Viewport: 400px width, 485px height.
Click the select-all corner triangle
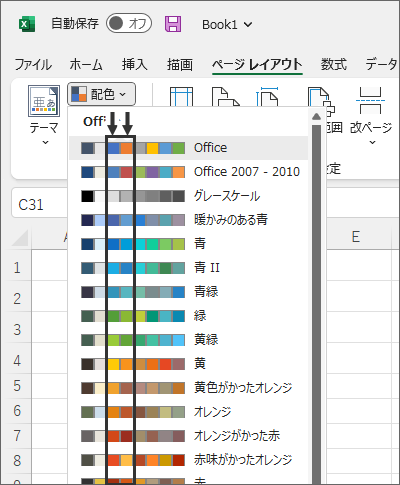point(20,238)
